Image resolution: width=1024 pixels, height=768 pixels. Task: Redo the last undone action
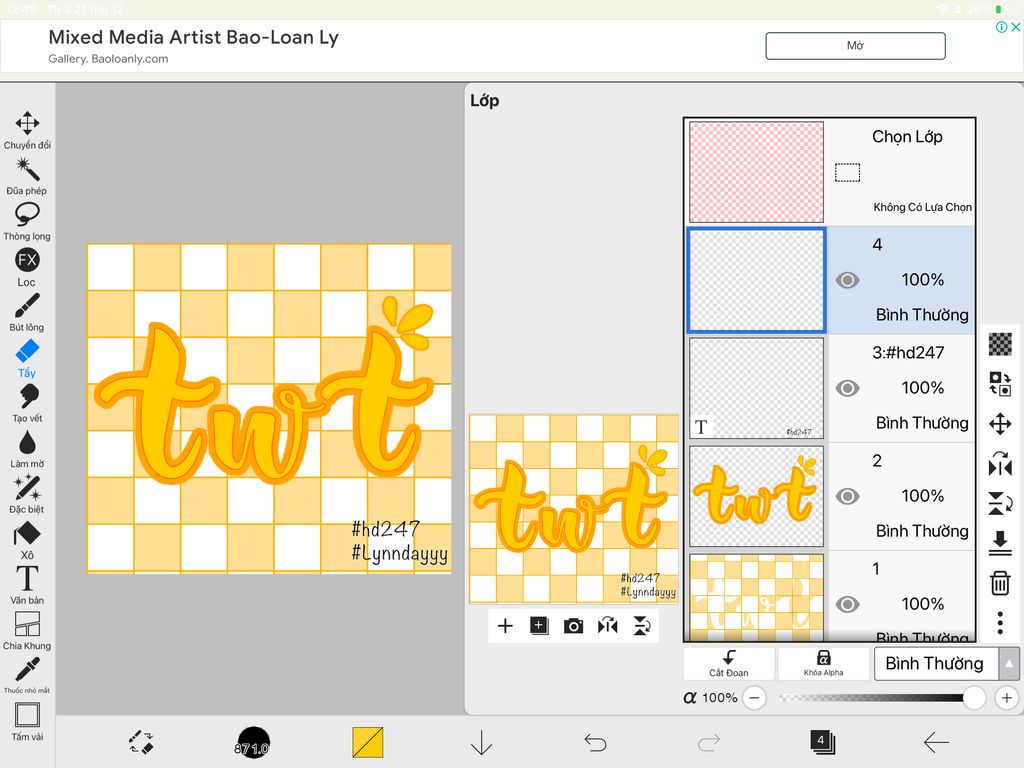(x=709, y=743)
